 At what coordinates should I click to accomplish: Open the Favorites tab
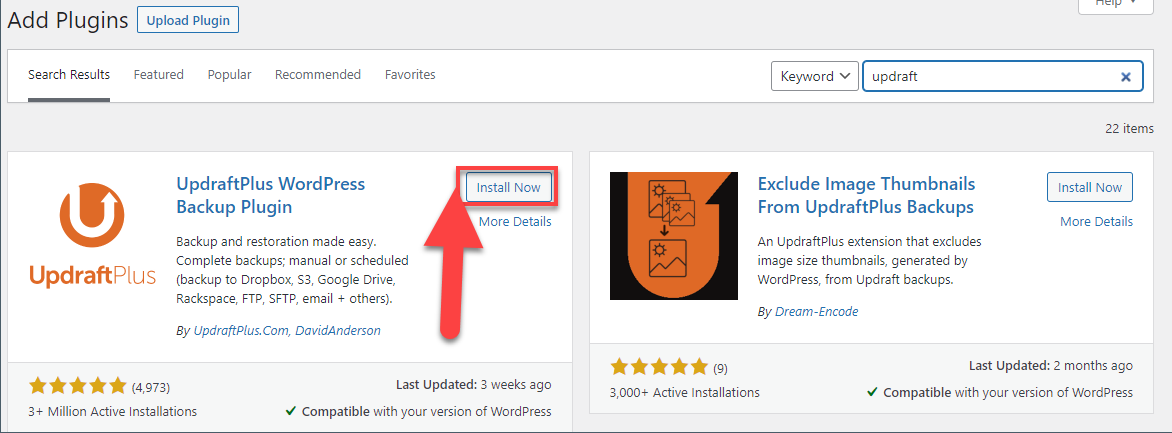pos(410,75)
